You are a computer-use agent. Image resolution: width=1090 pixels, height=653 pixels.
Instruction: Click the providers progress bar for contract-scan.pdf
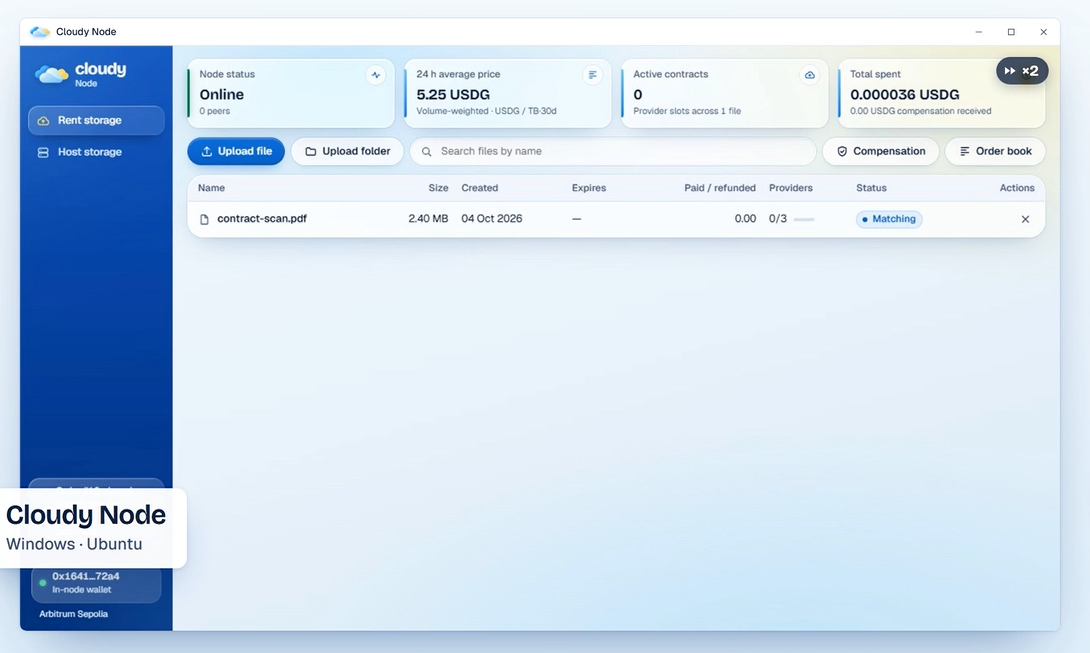click(804, 219)
